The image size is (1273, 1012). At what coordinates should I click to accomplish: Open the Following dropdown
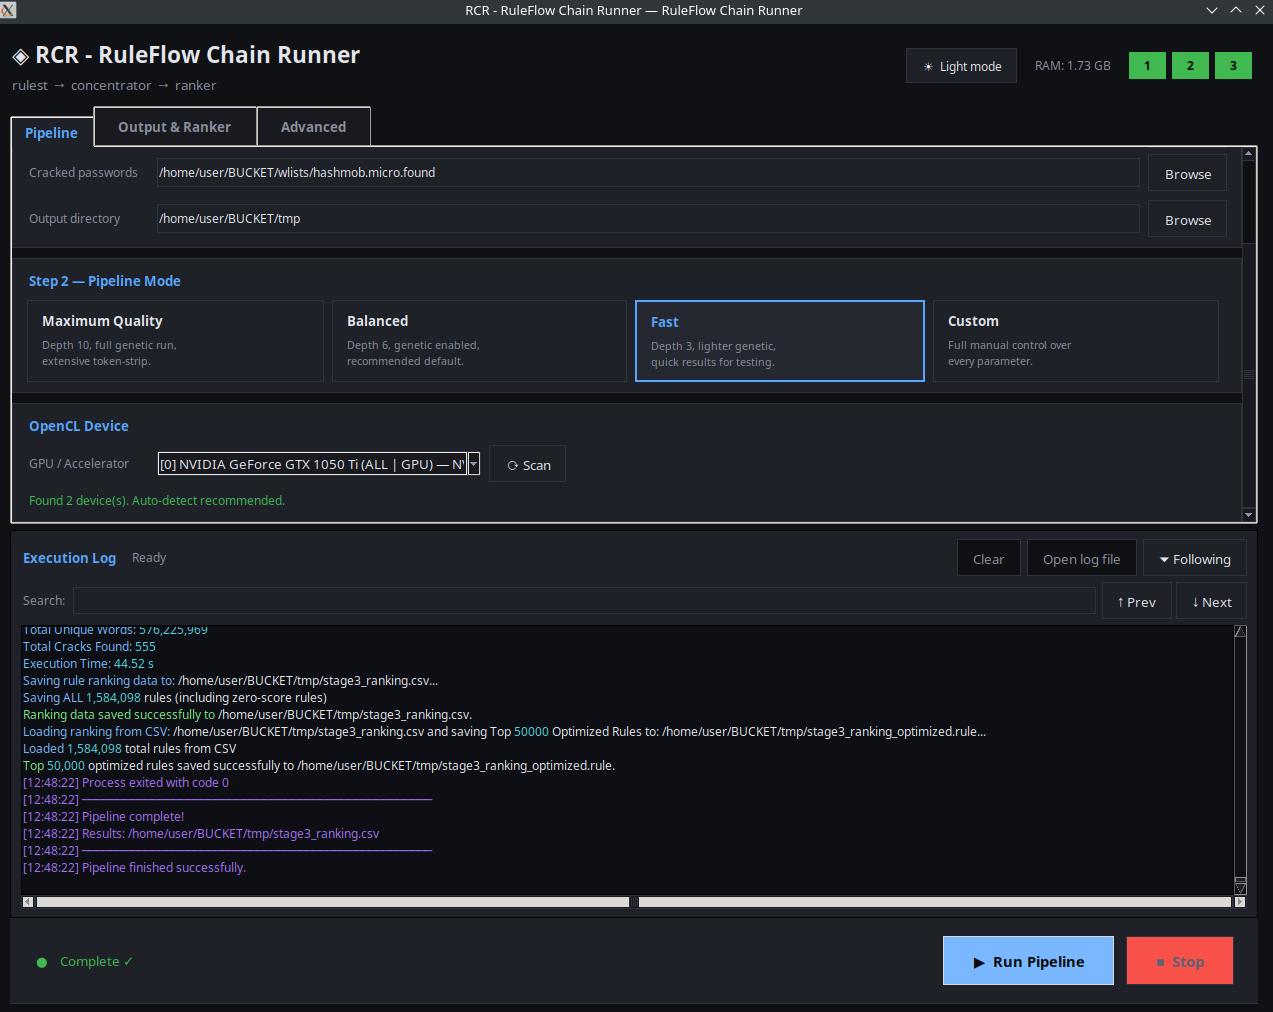coord(1195,559)
